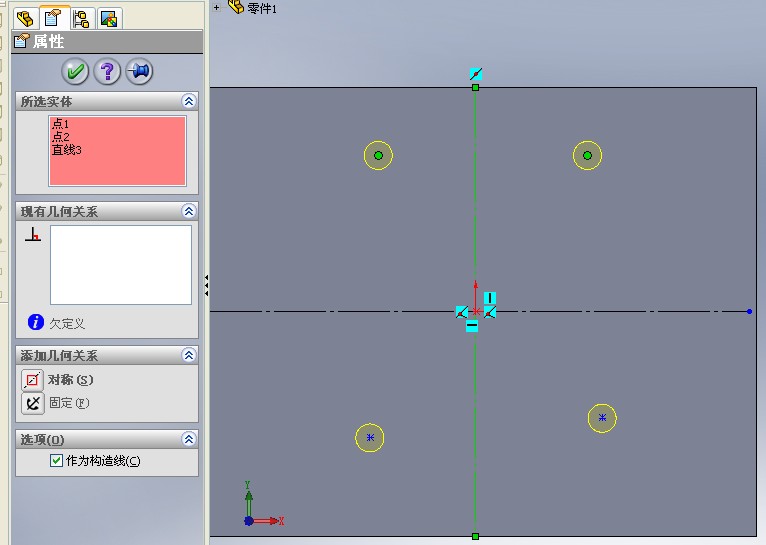Select the green bottom endpoint of vertical line
766x545 pixels.
point(475,536)
